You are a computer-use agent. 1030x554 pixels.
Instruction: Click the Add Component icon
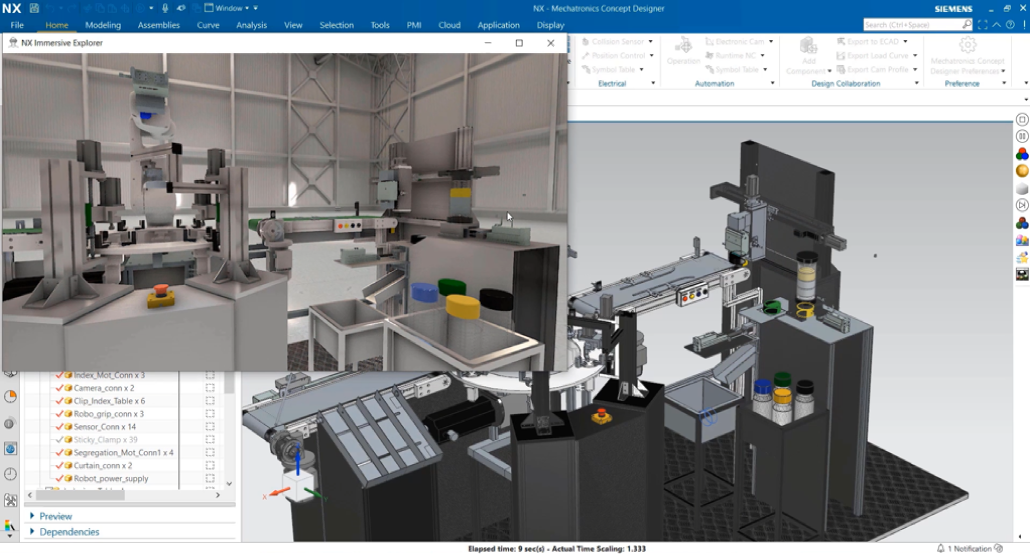click(x=808, y=46)
